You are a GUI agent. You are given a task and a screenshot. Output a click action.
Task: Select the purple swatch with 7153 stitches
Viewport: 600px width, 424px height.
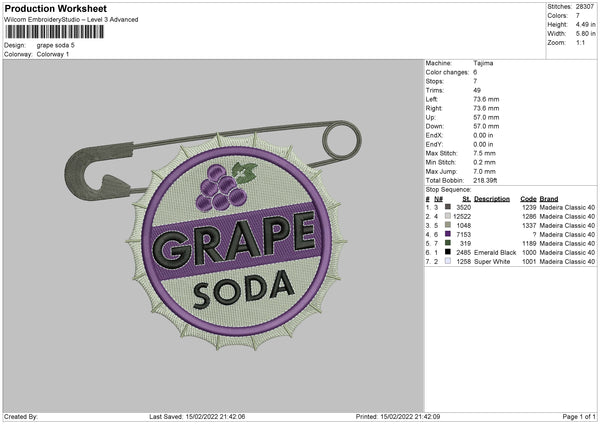pyautogui.click(x=448, y=234)
